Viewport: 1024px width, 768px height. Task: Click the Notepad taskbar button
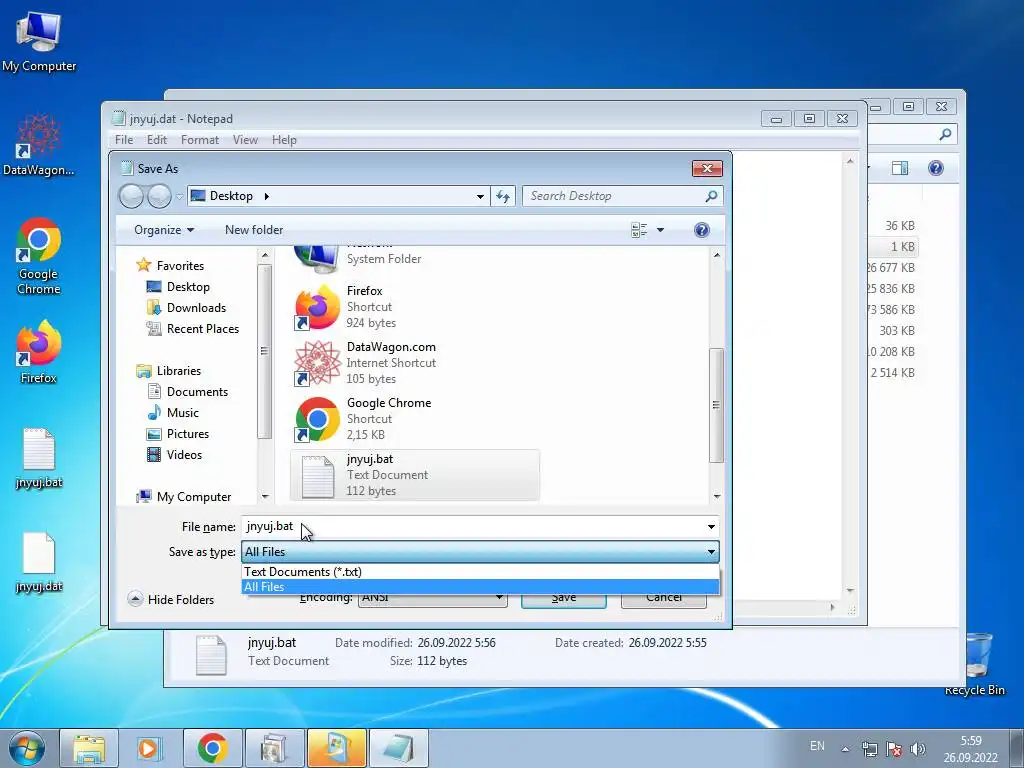pos(399,748)
